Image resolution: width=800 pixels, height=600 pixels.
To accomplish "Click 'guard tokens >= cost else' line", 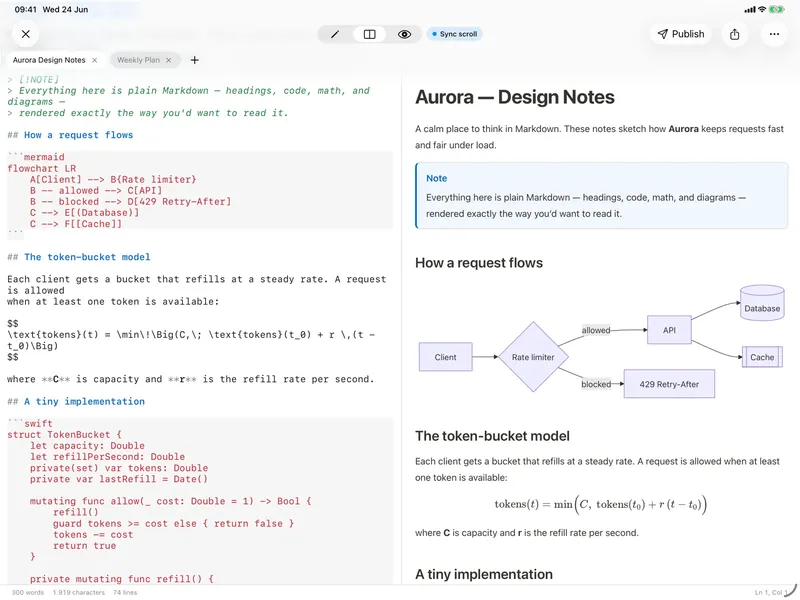I will click(x=173, y=523).
